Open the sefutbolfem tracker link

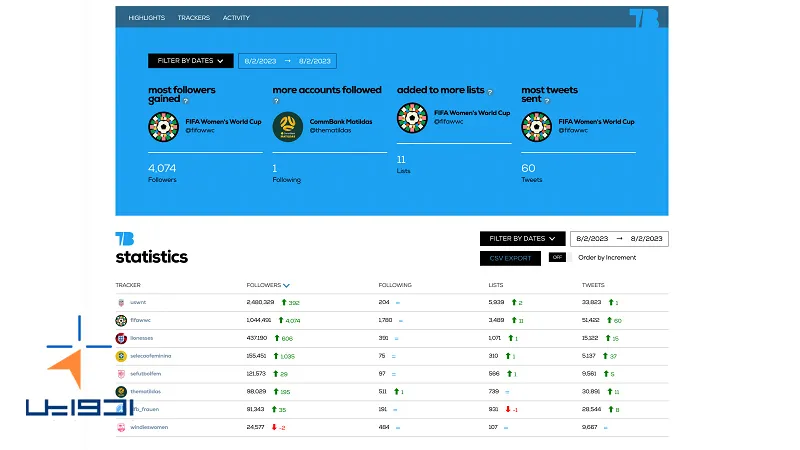pyautogui.click(x=145, y=373)
